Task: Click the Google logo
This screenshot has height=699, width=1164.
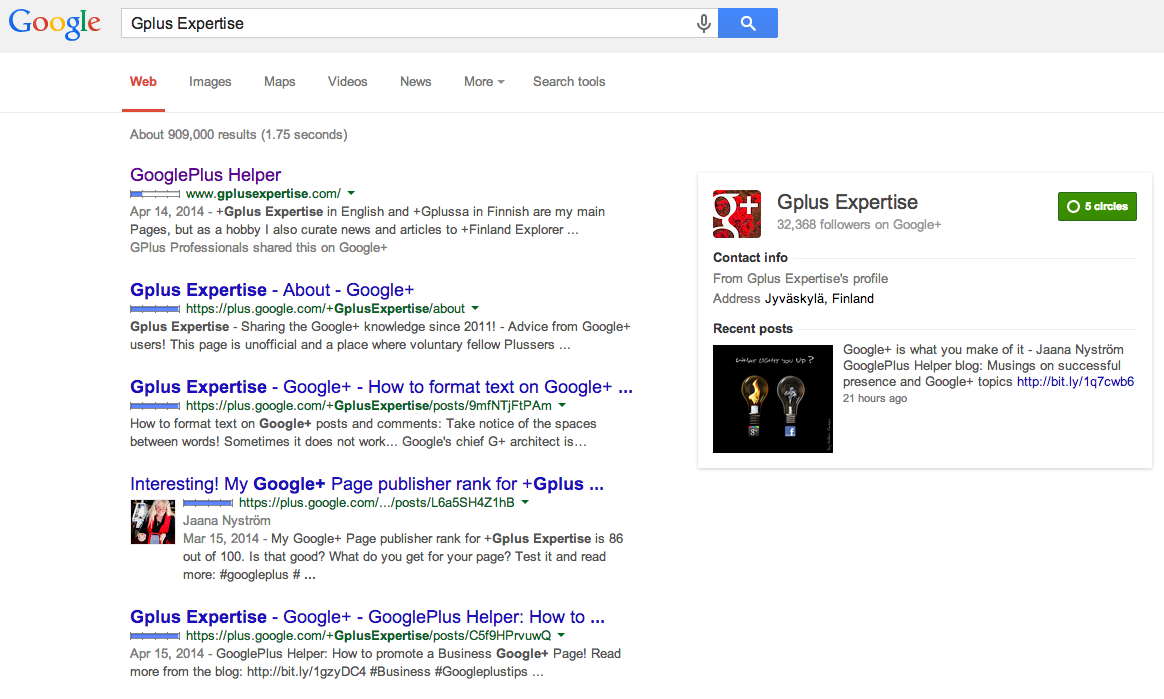Action: (x=54, y=23)
